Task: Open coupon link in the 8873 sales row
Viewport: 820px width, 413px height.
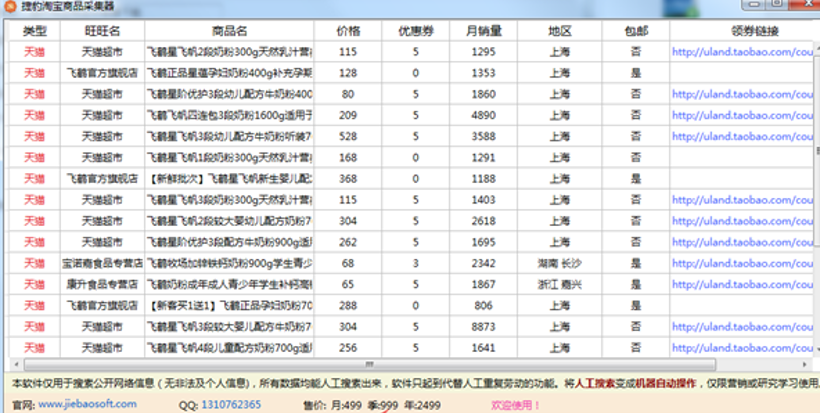Action: pos(743,327)
